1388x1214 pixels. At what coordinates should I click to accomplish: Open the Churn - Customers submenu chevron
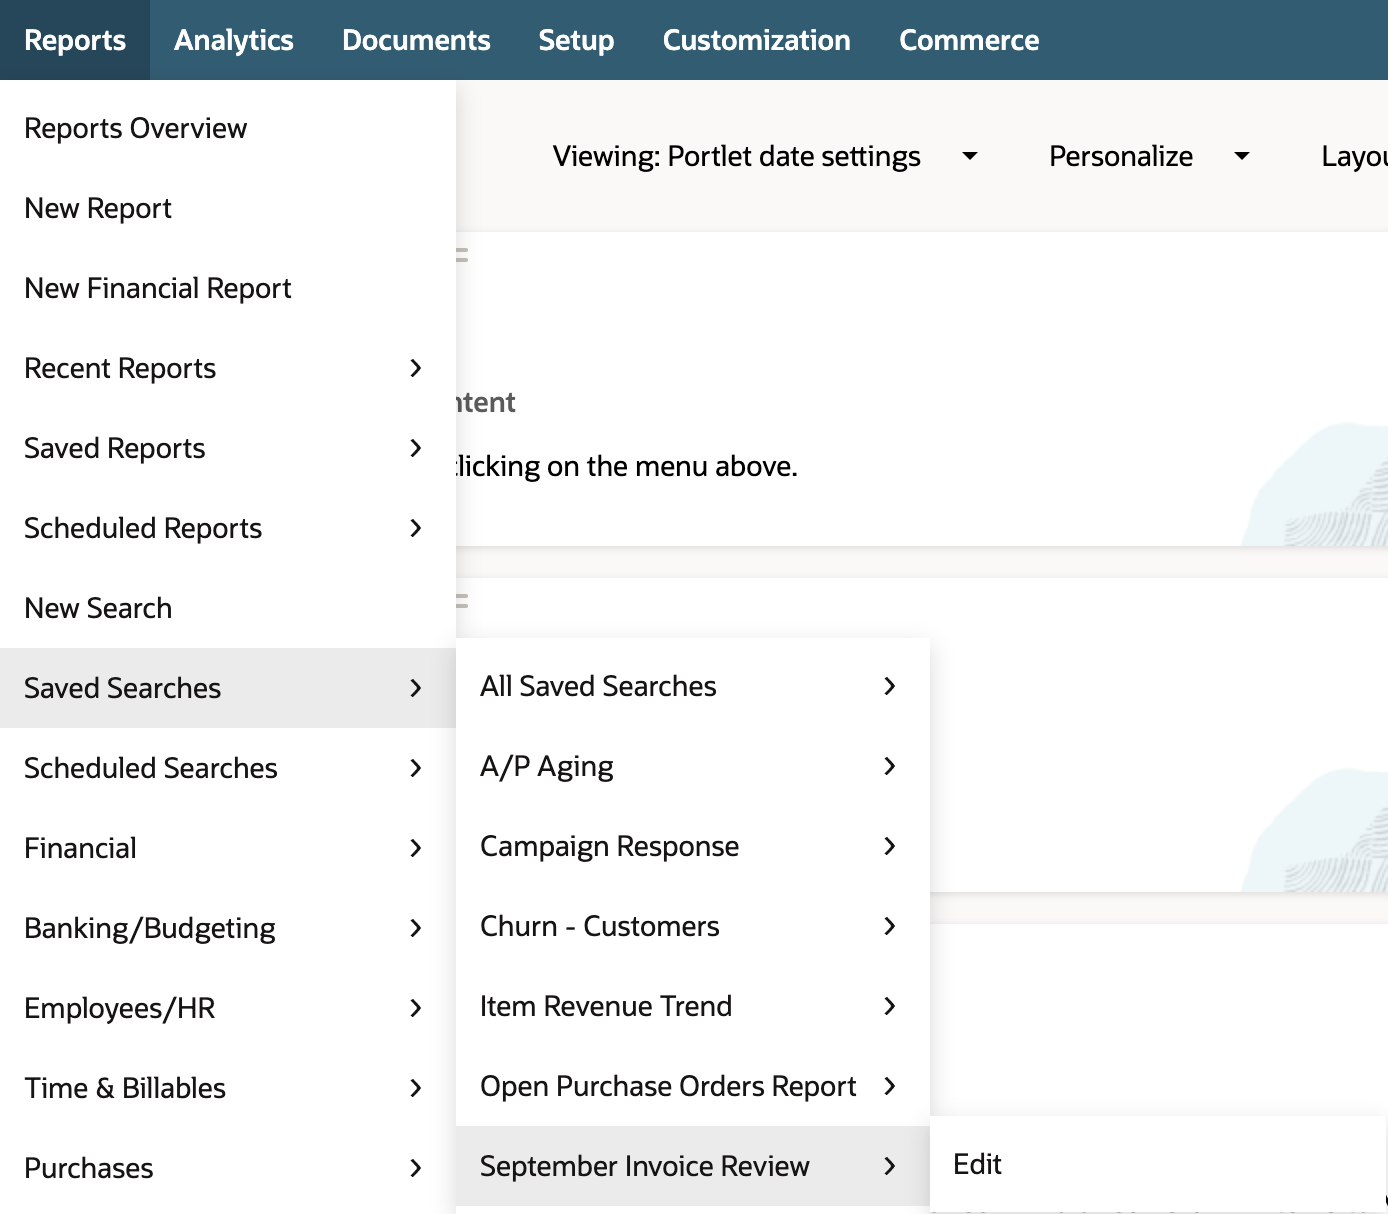pos(890,926)
